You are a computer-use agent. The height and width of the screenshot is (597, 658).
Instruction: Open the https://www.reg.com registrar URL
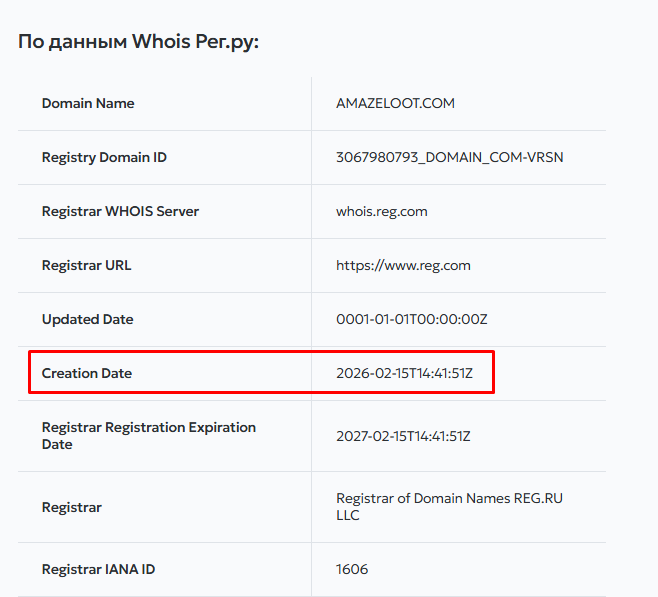[403, 266]
